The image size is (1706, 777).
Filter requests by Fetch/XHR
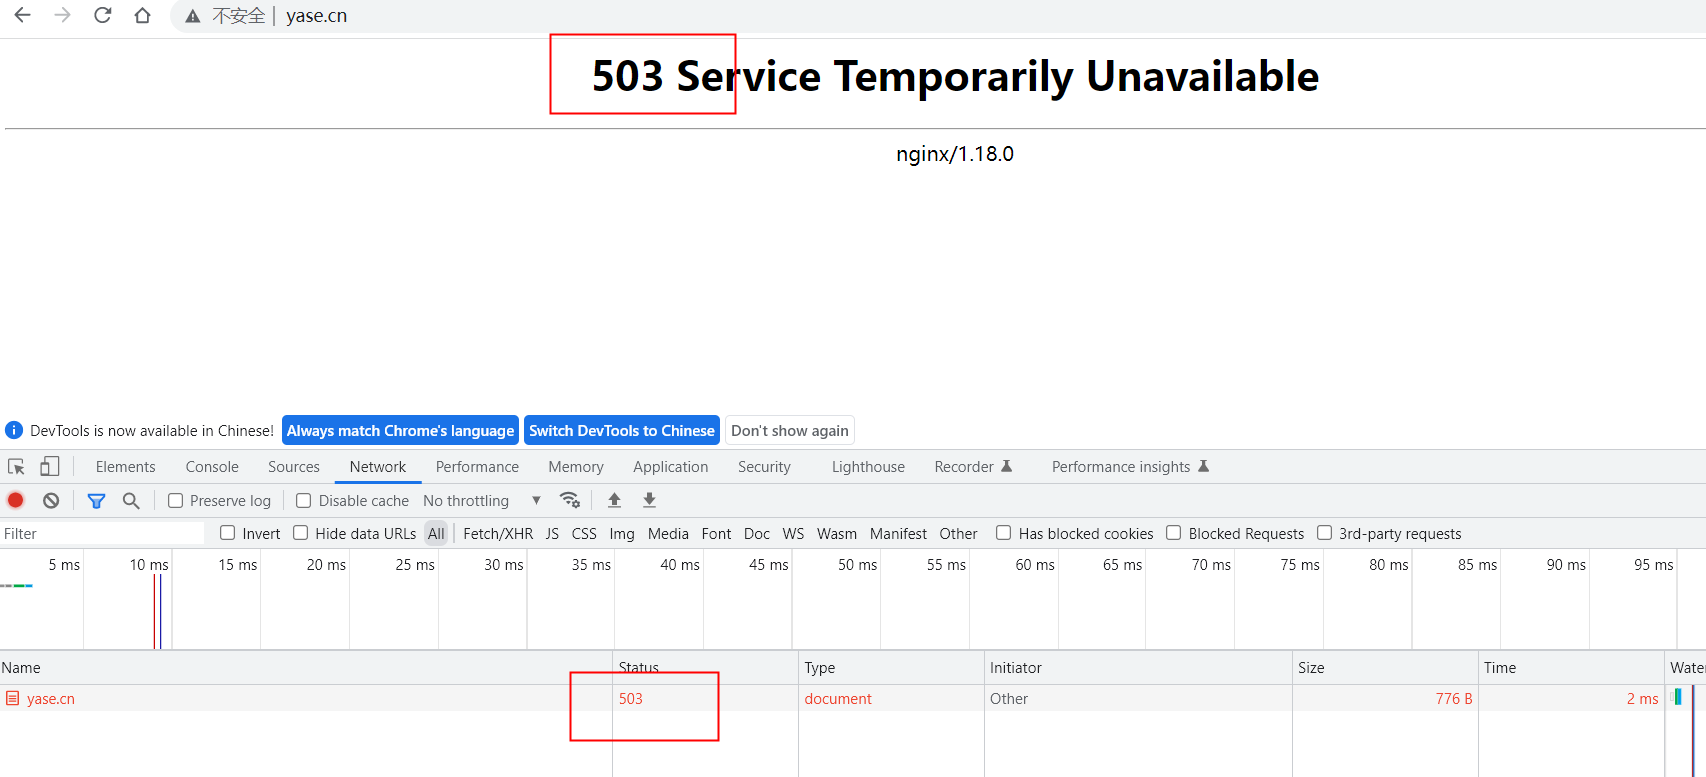point(498,534)
